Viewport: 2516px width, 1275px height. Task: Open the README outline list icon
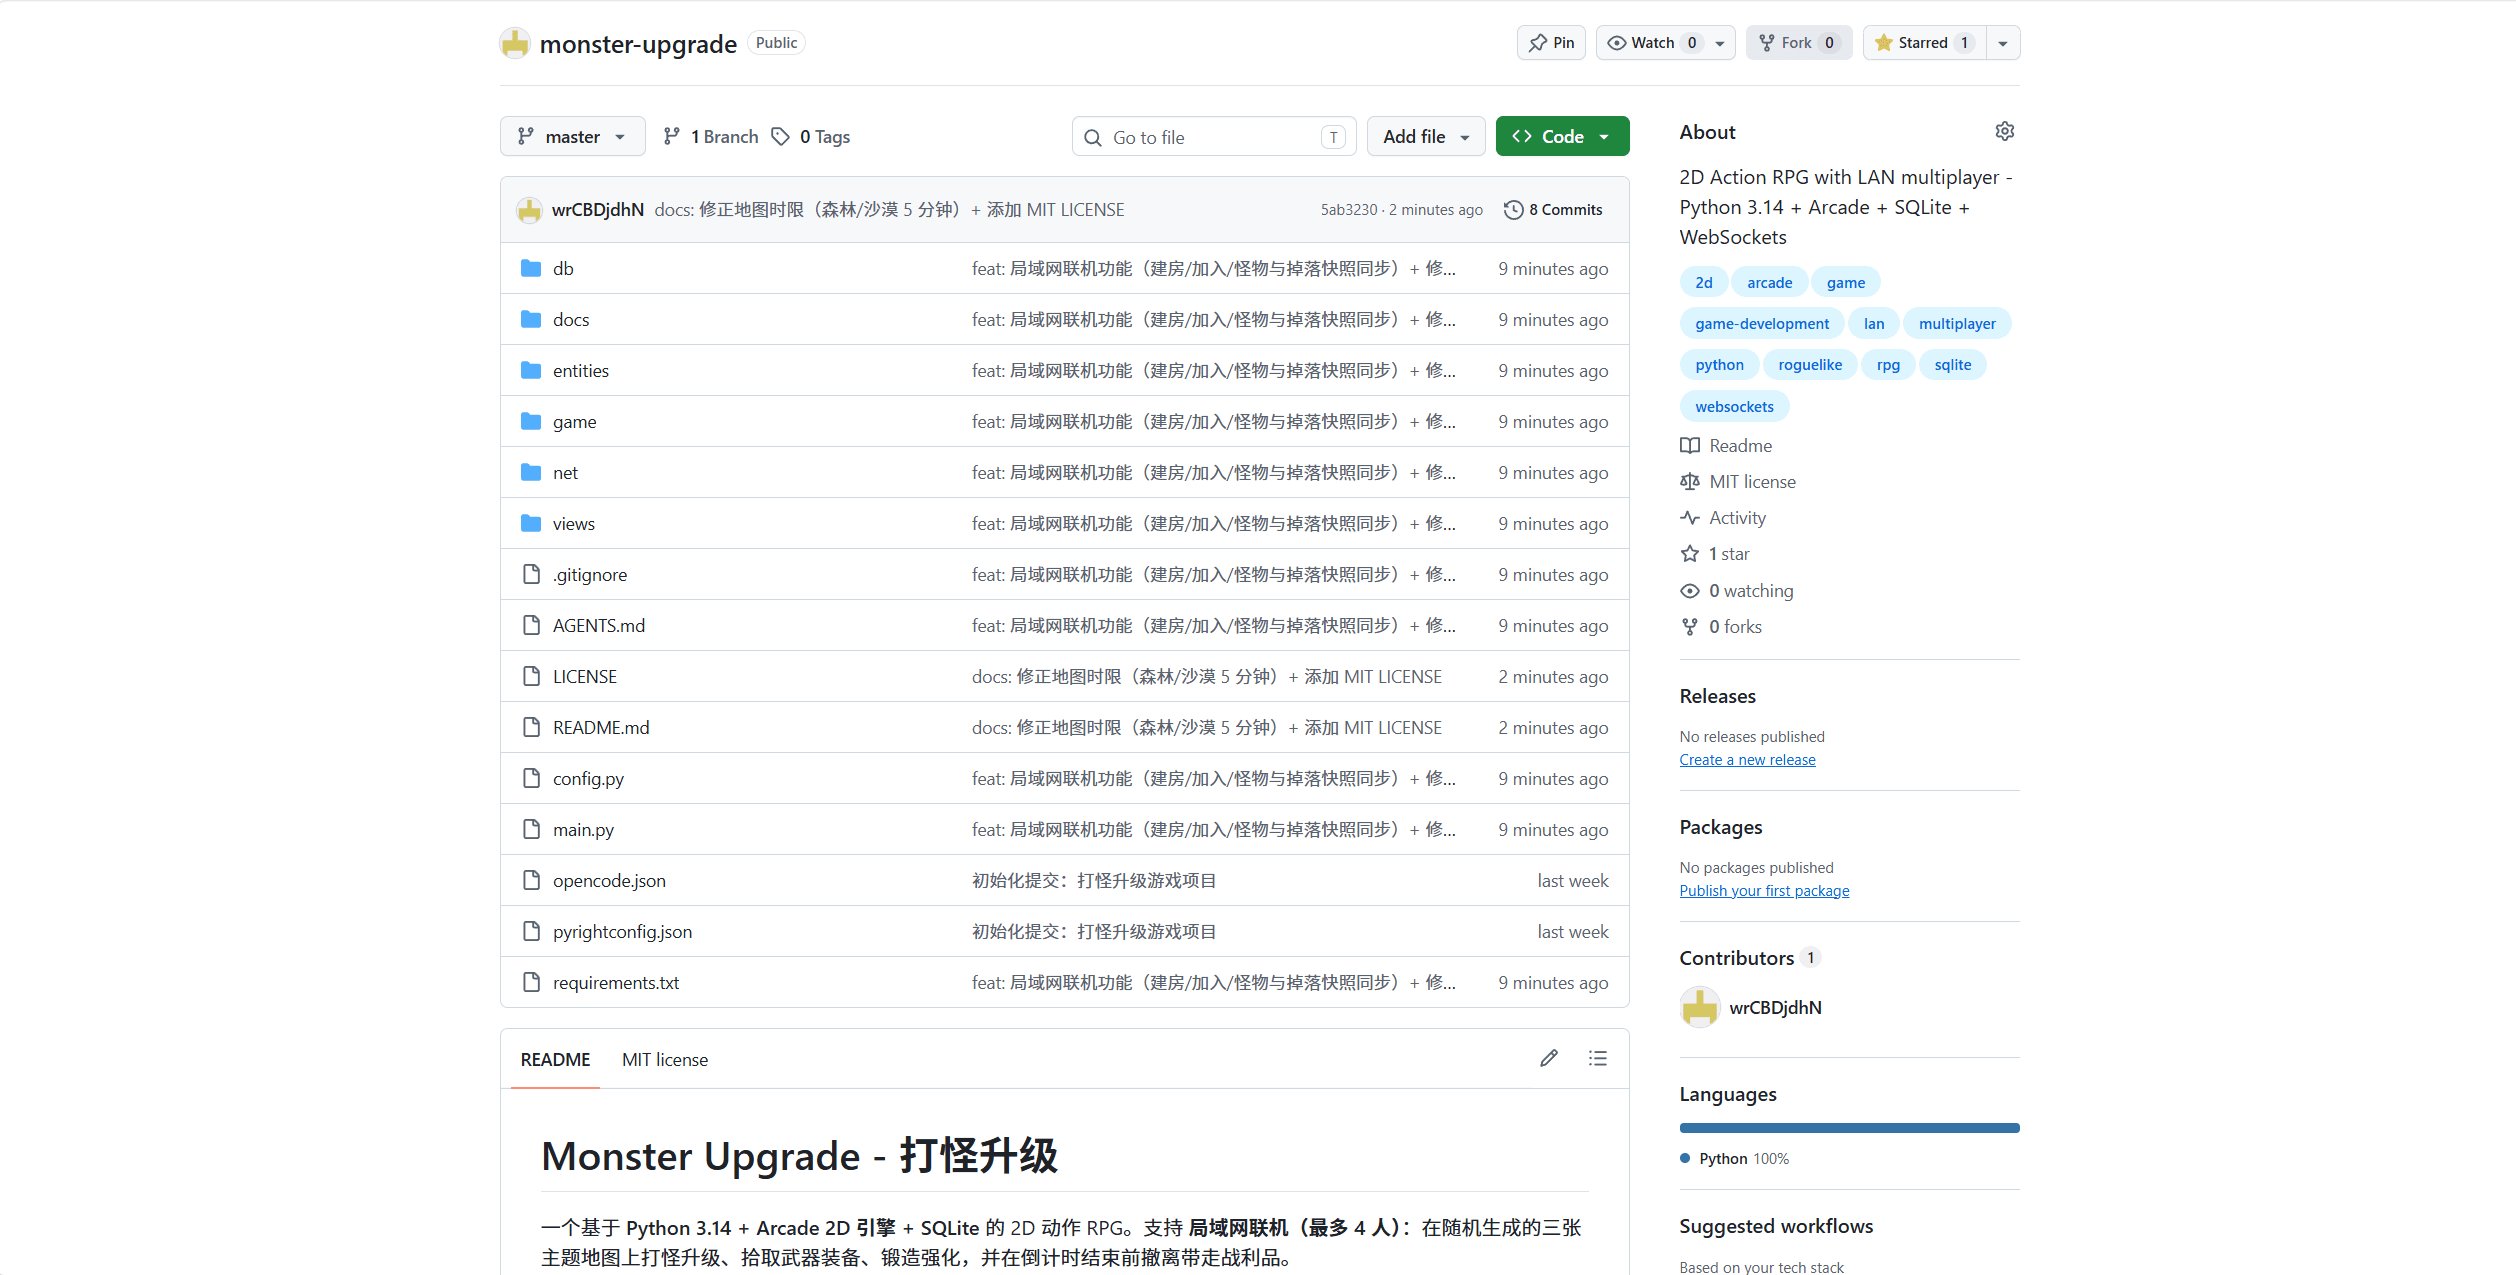click(x=1598, y=1058)
